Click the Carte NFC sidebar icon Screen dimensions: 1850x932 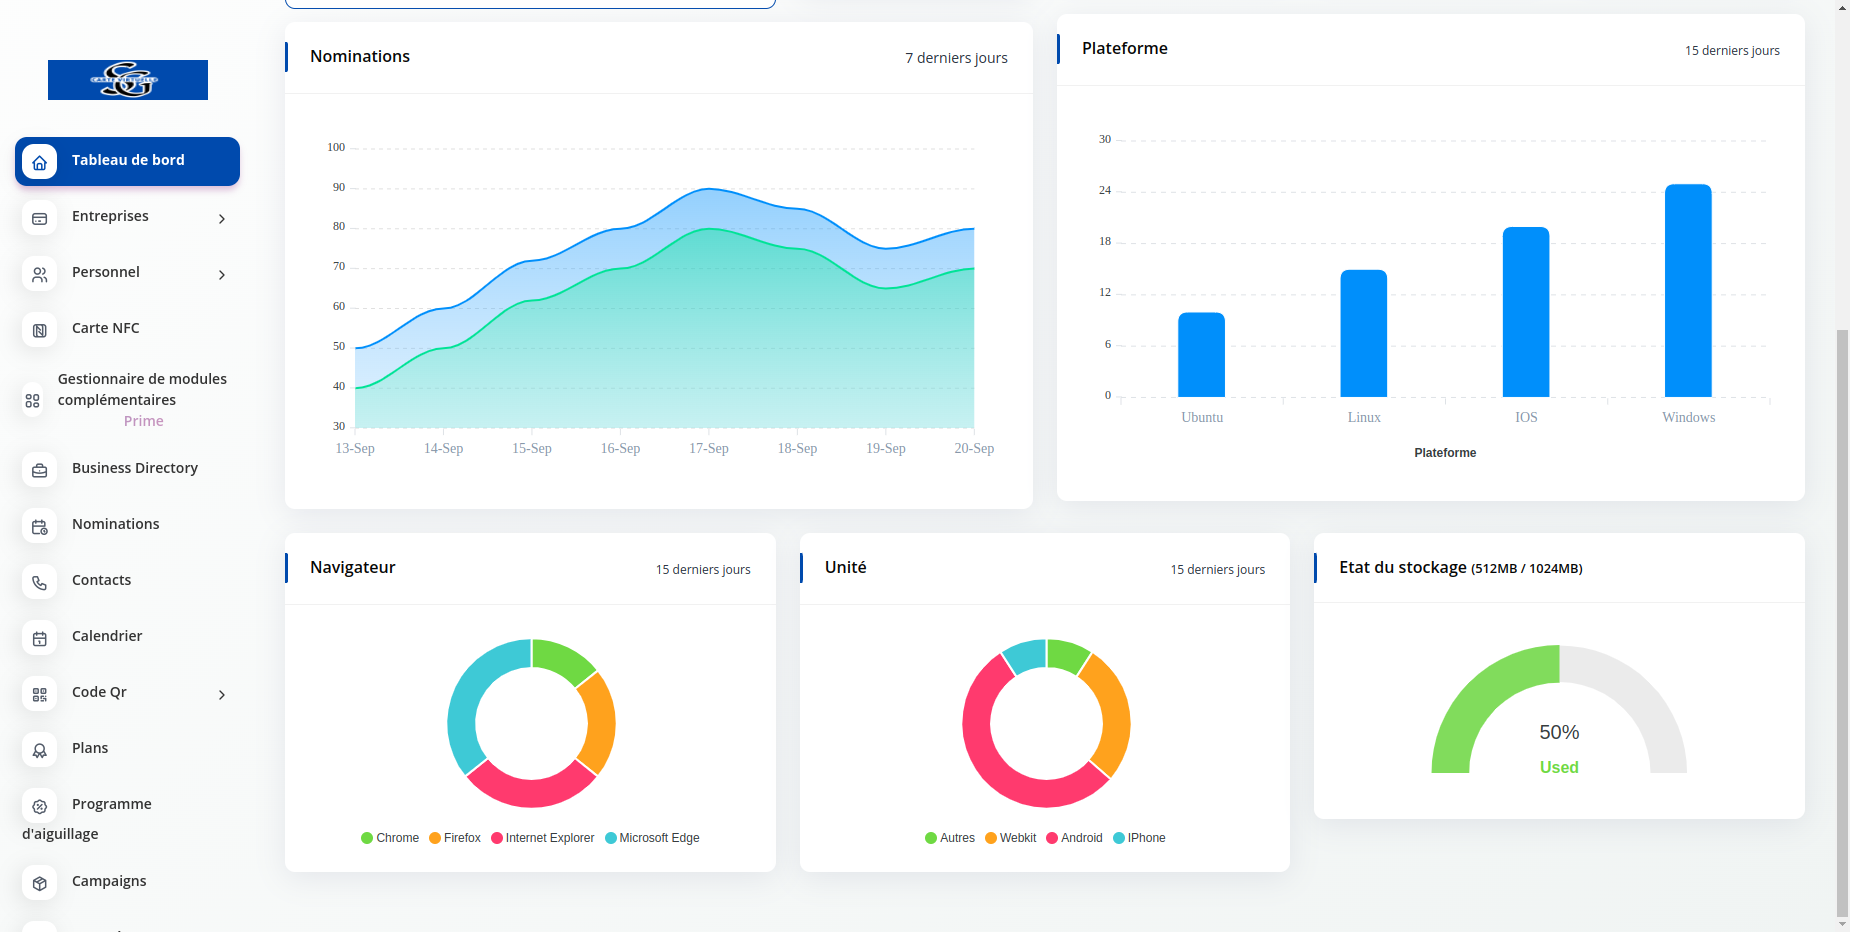pos(40,330)
